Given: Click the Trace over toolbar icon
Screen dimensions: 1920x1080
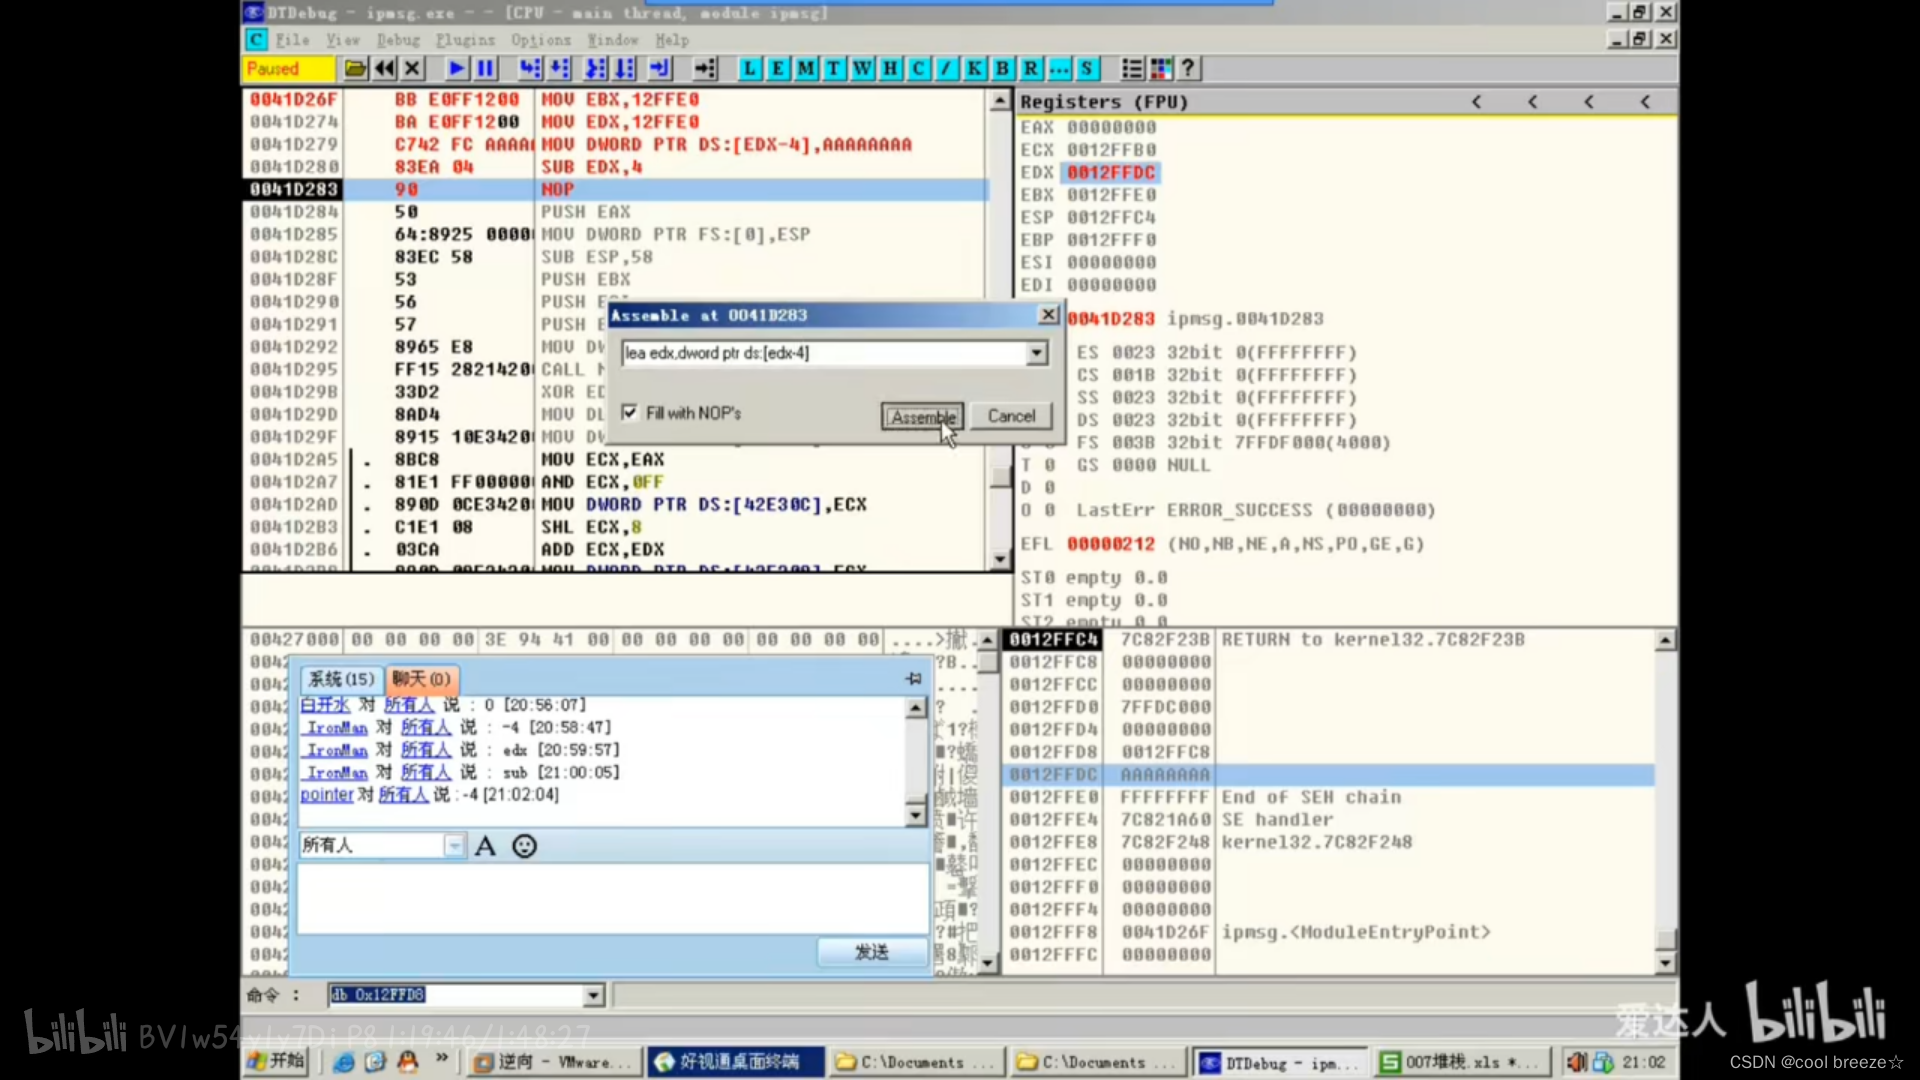Looking at the screenshot, I should click(x=625, y=68).
